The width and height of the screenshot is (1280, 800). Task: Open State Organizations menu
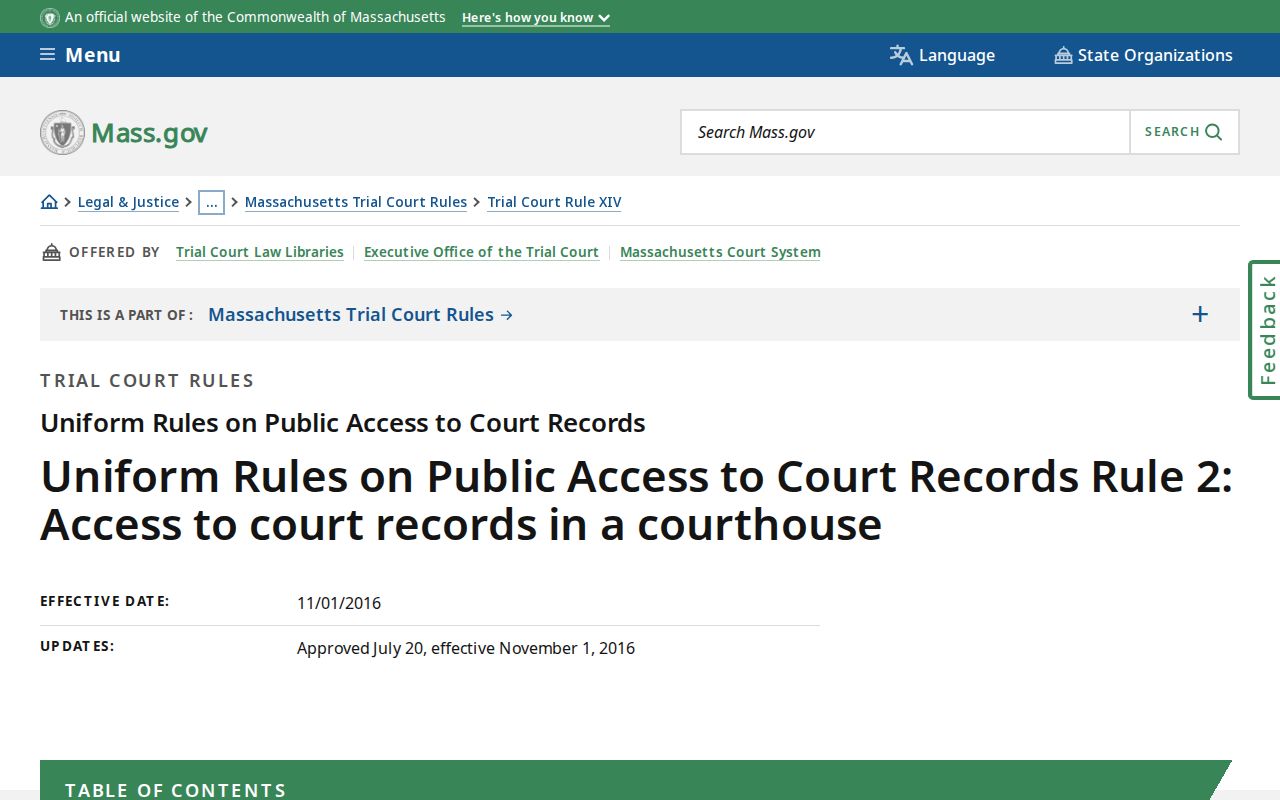pyautogui.click(x=1143, y=55)
